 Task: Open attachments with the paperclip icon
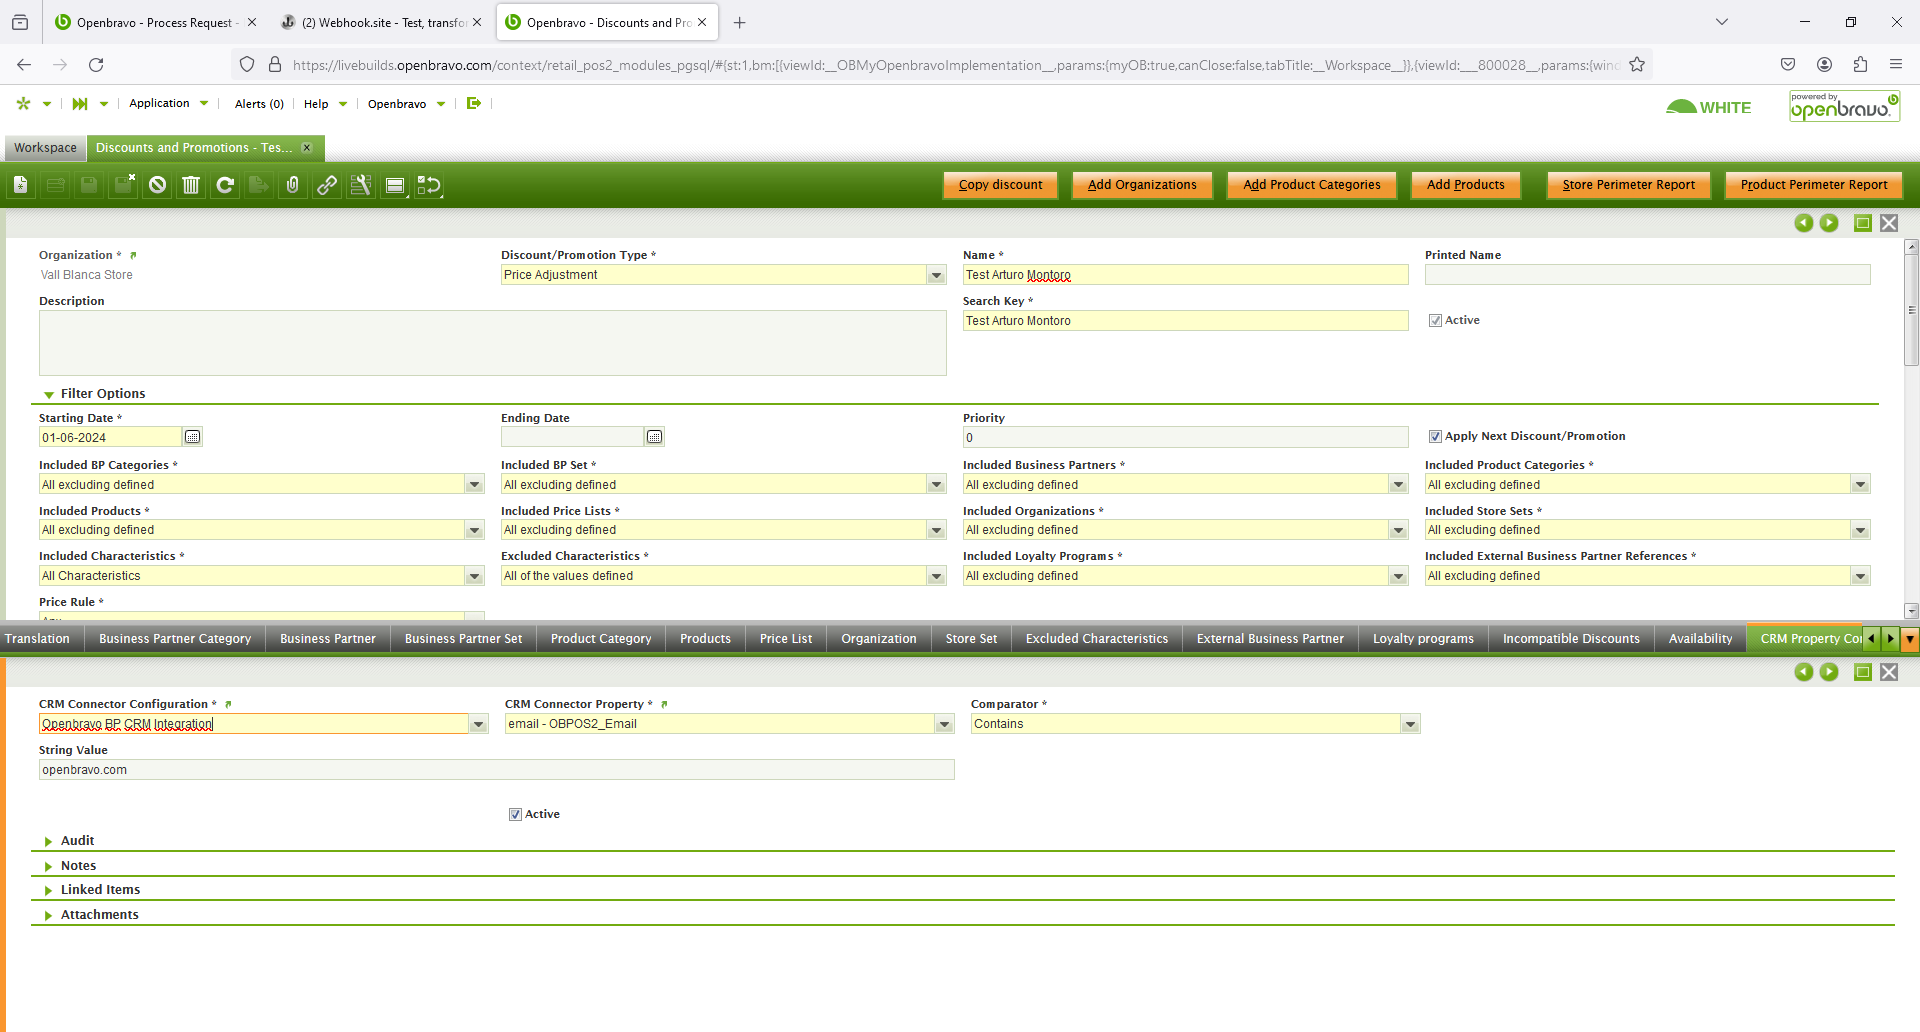[x=293, y=185]
